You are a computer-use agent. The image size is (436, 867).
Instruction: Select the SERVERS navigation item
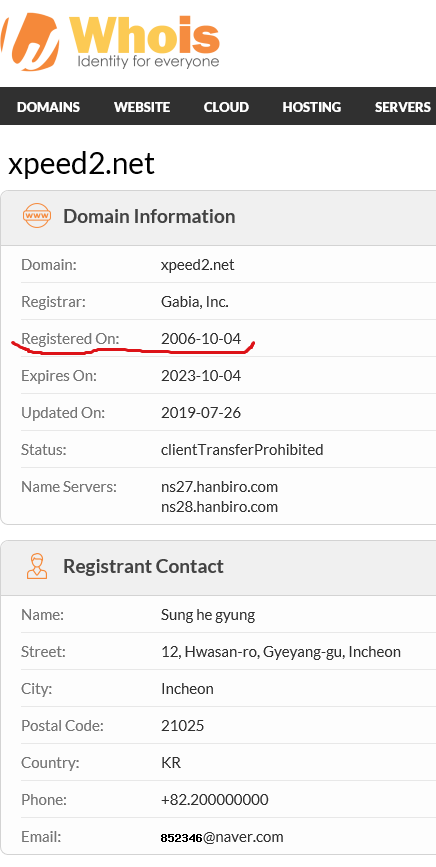point(403,107)
